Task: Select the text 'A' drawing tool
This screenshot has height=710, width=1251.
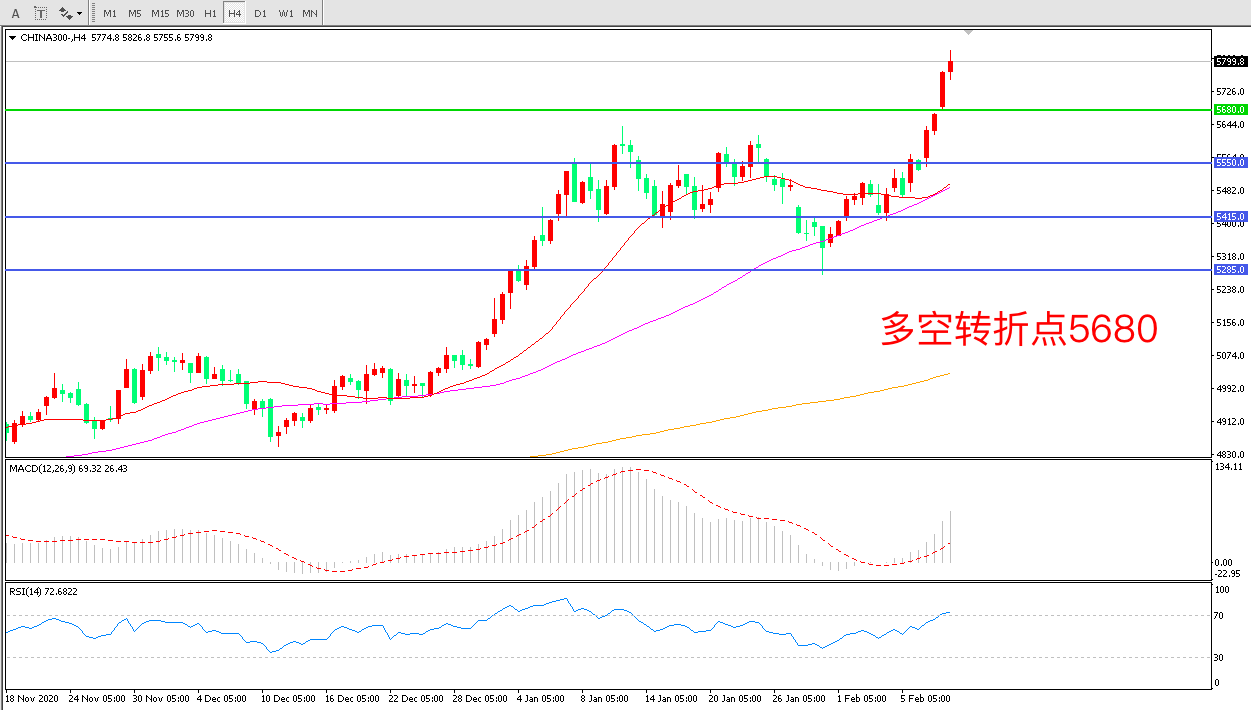Action: point(15,13)
